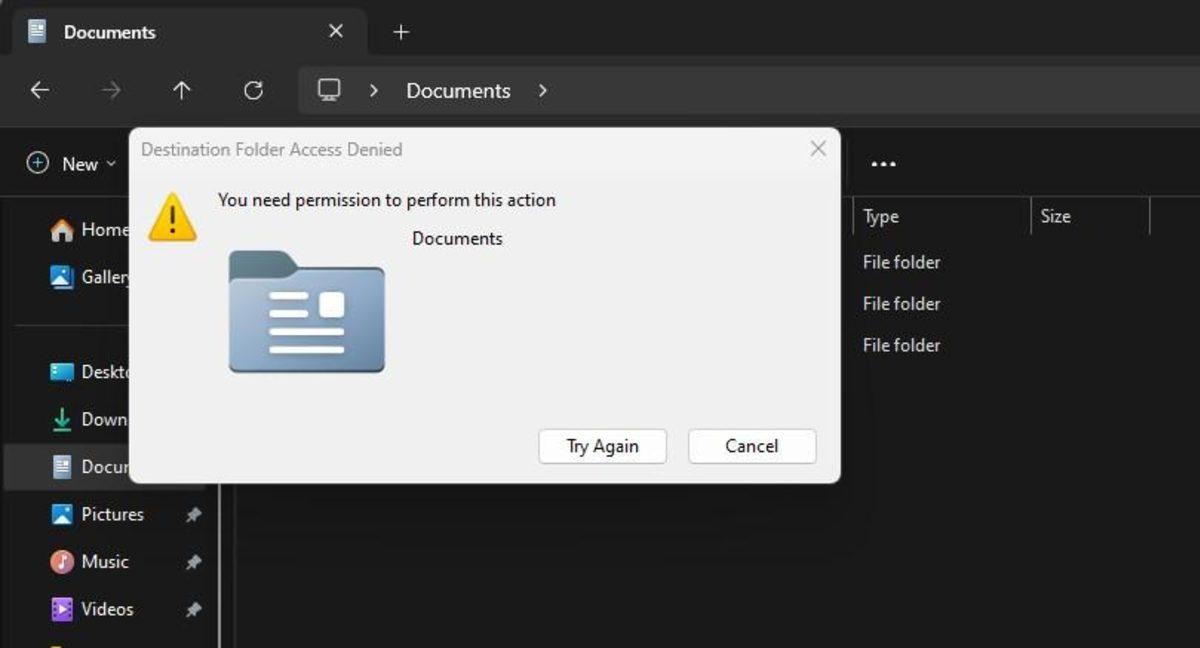Open the three-dots more options menu
Image resolution: width=1200 pixels, height=648 pixels.
pyautogui.click(x=883, y=164)
